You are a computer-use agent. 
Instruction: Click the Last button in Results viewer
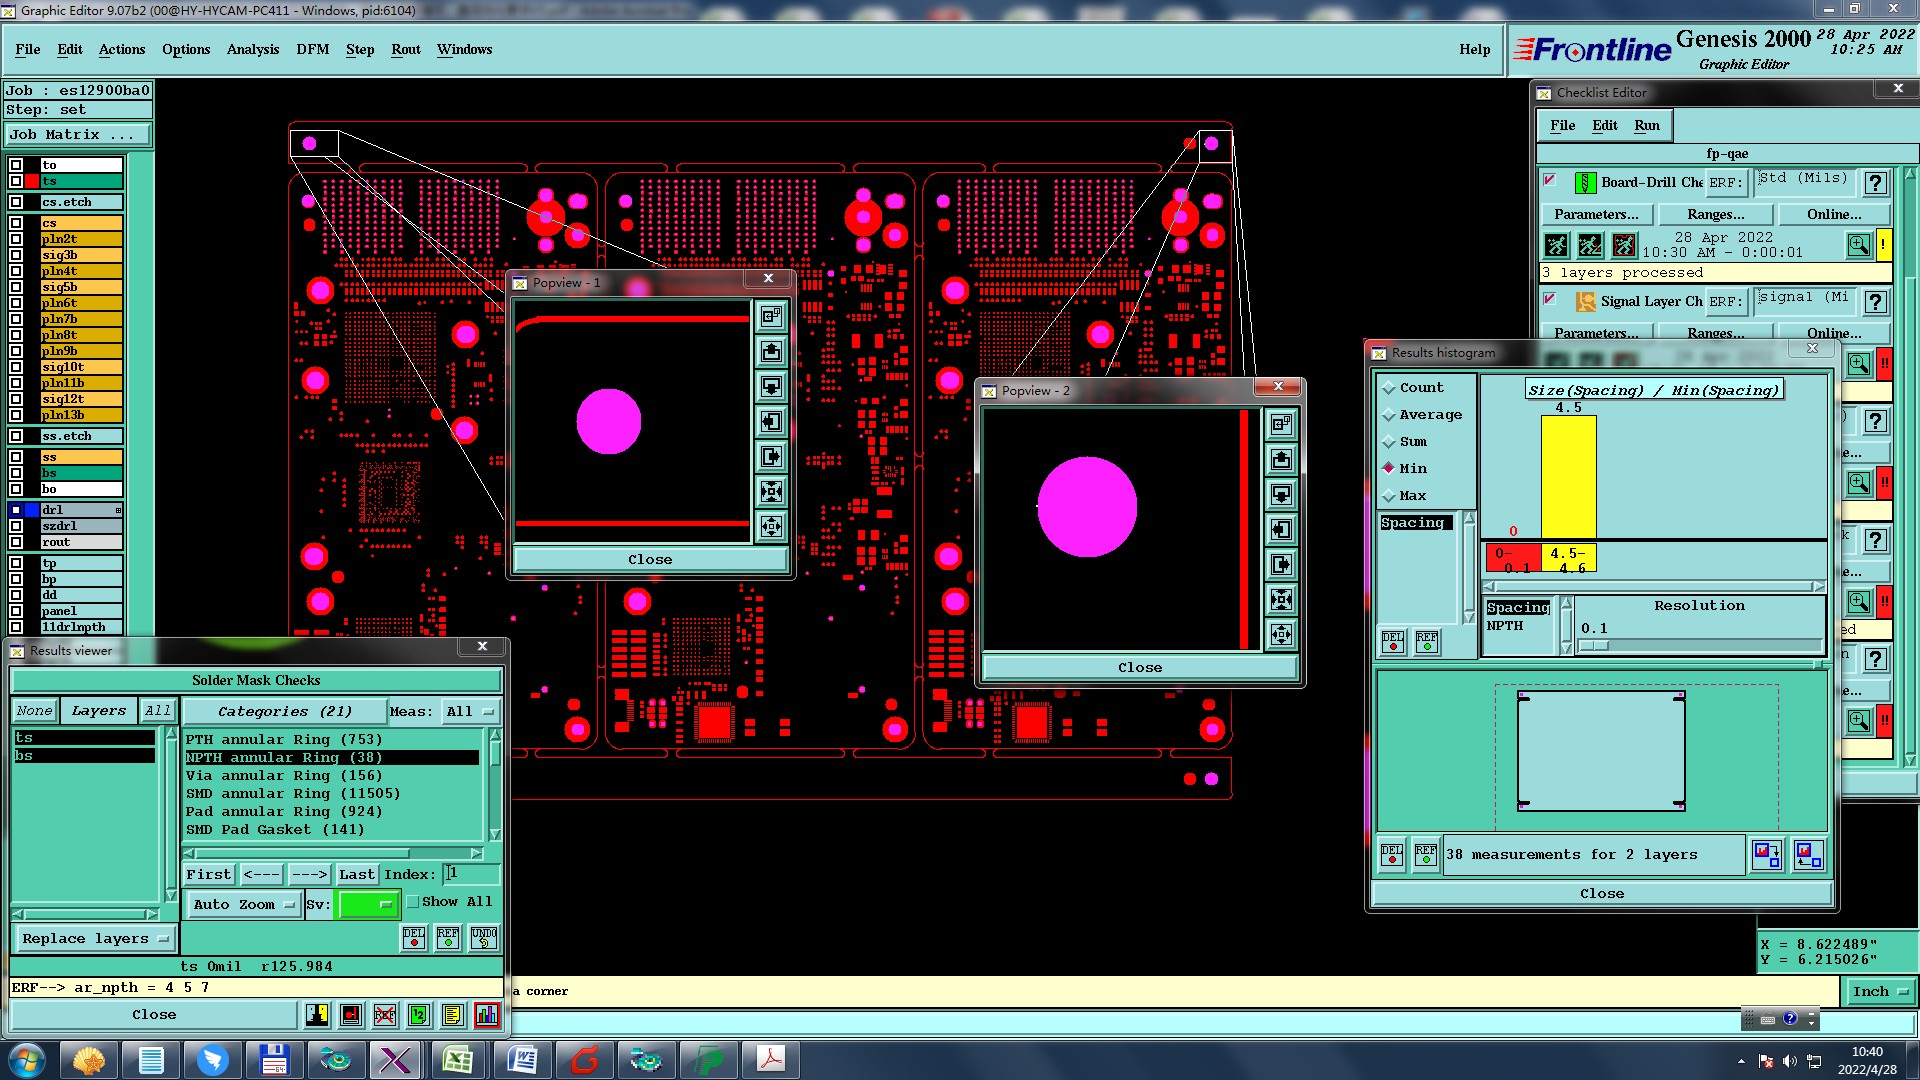tap(356, 874)
